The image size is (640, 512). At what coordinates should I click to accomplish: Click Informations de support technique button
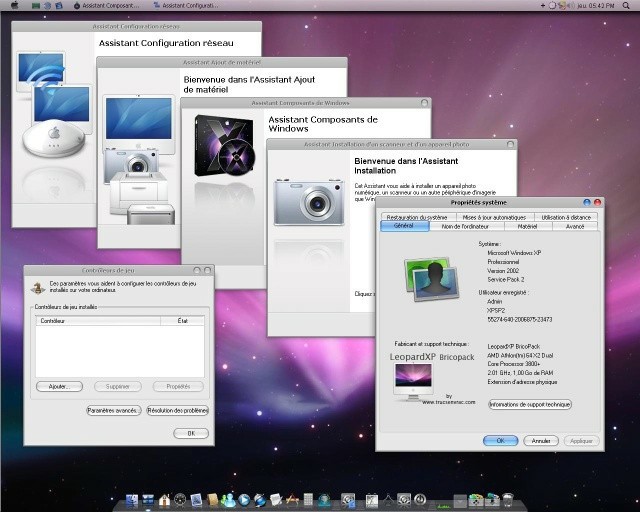[x=530, y=404]
